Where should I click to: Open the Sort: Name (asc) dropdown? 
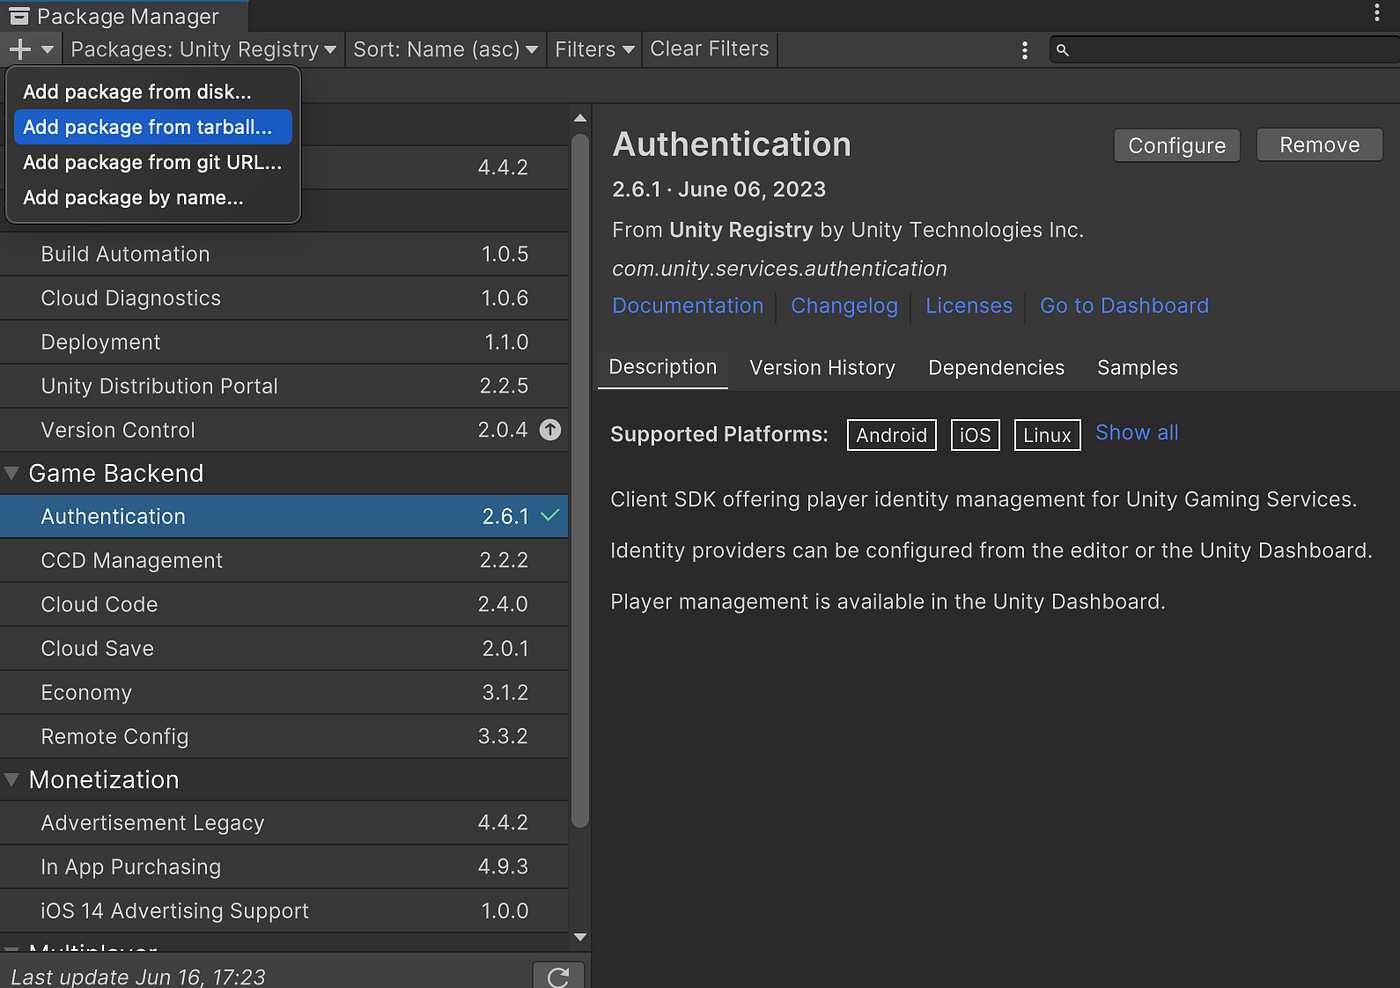tap(445, 49)
